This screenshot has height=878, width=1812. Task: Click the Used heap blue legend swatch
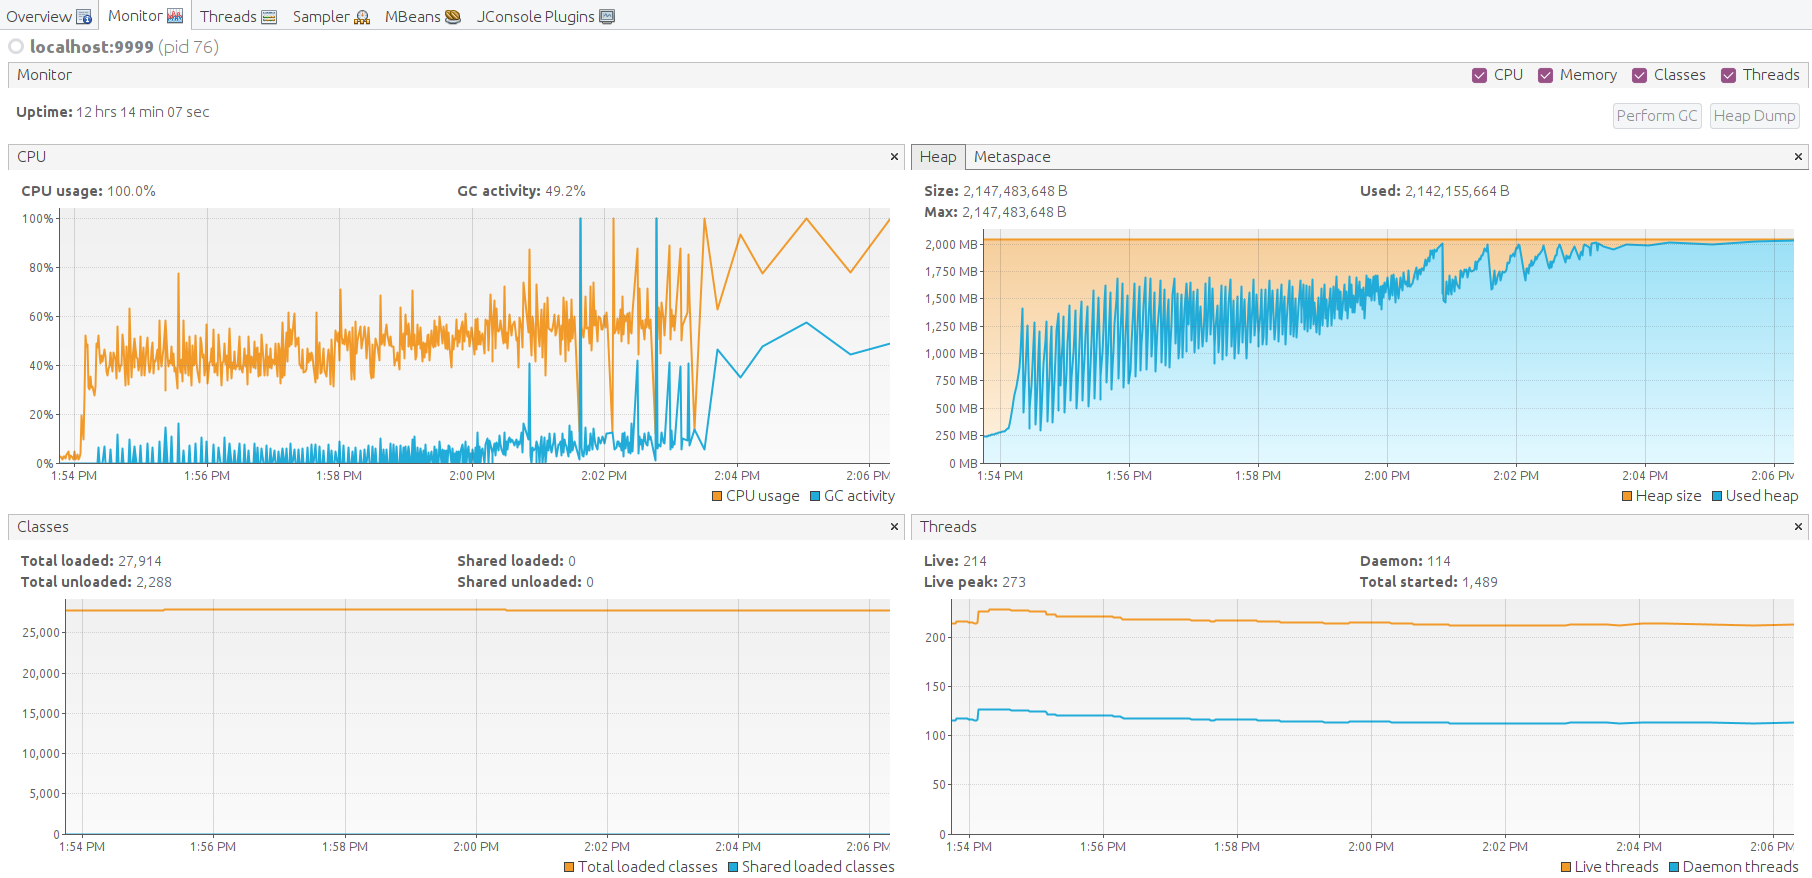tap(1717, 496)
